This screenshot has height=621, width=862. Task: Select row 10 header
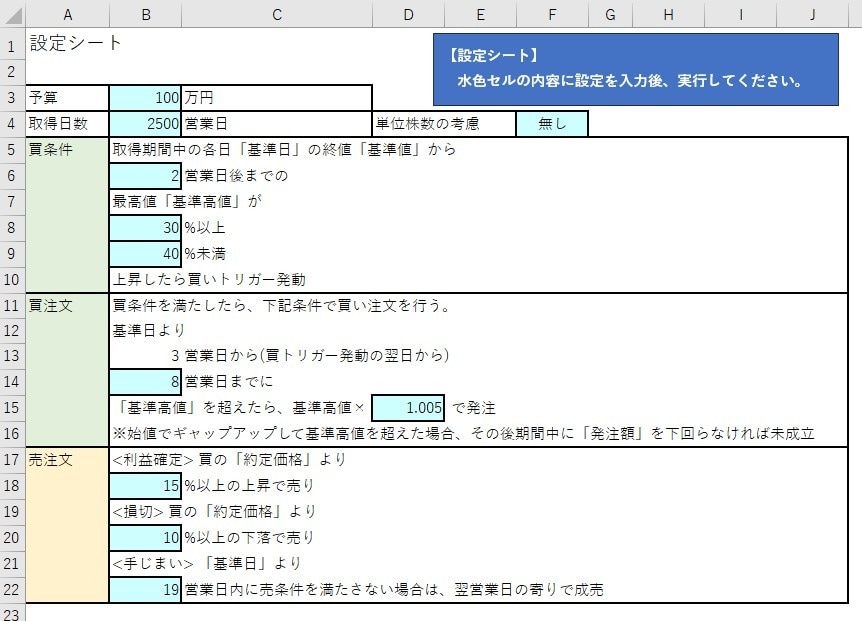(12, 280)
